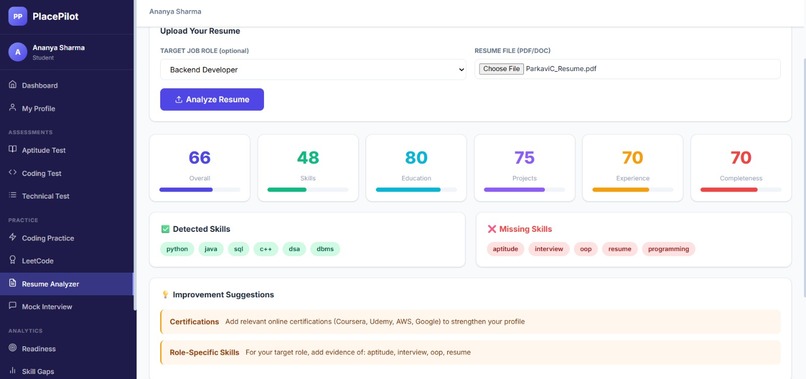
Task: Click the red X icon by Missing Skills
Action: pos(492,229)
